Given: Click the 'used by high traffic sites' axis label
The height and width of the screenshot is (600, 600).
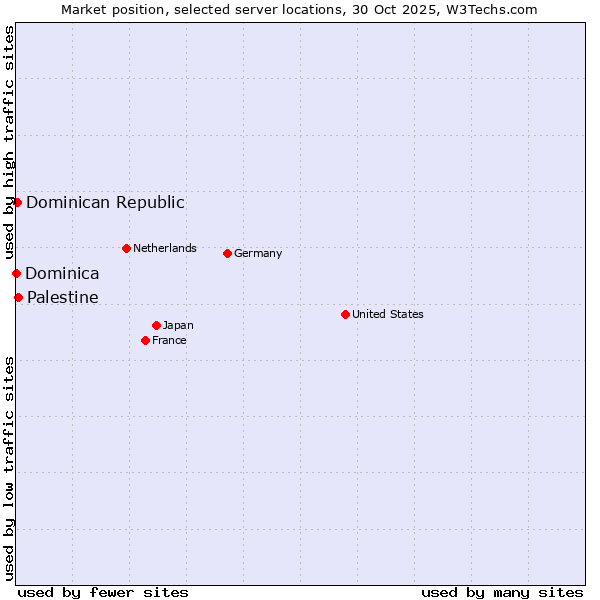Looking at the screenshot, I should pyautogui.click(x=9, y=143).
